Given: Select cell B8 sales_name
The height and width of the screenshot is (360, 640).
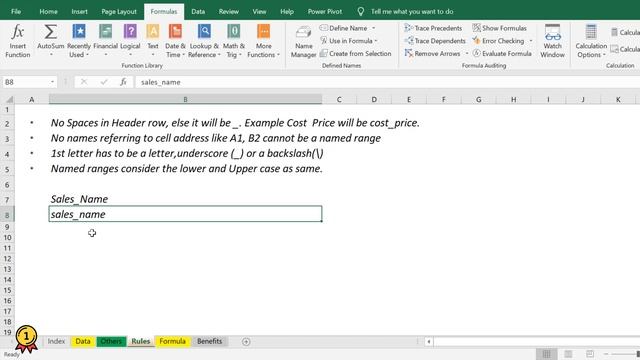Looking at the screenshot, I should (x=185, y=214).
